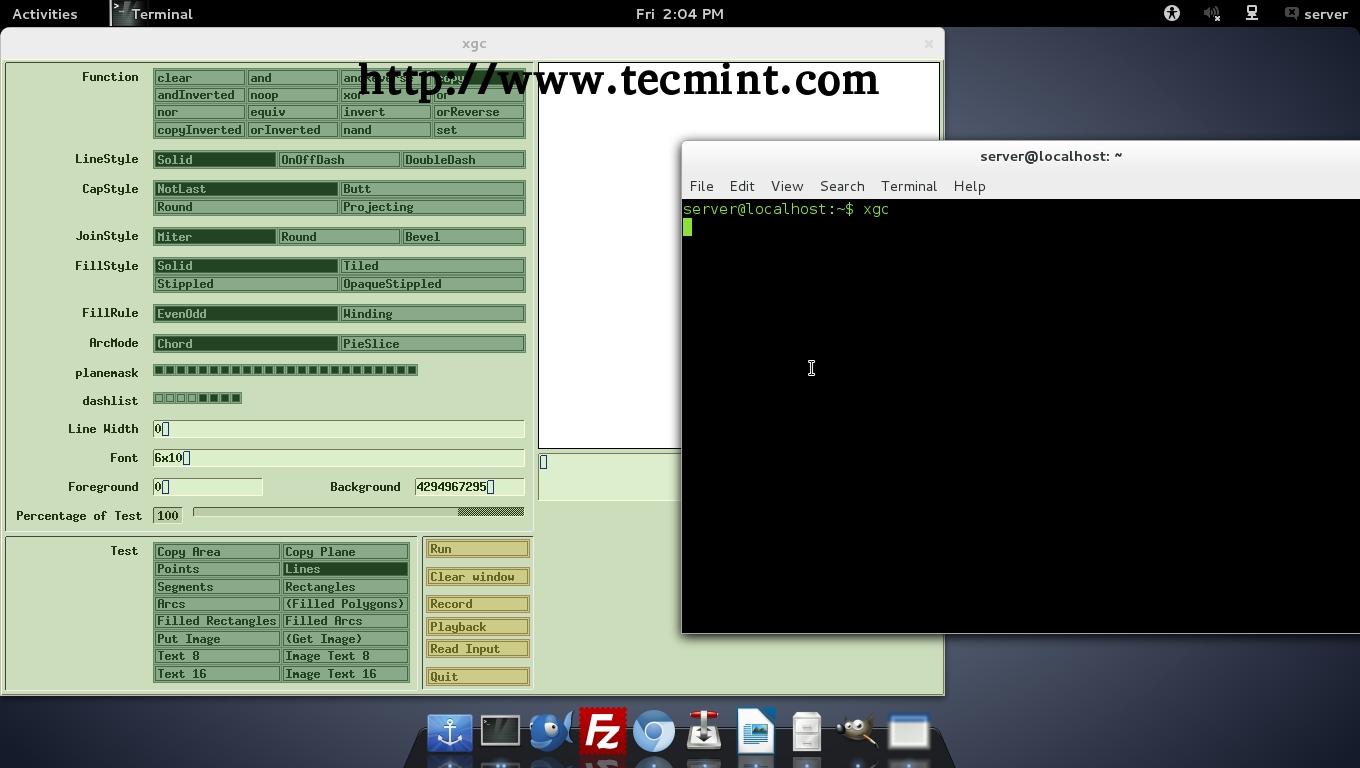Focus the Font input field
The height and width of the screenshot is (768, 1360).
tap(339, 458)
